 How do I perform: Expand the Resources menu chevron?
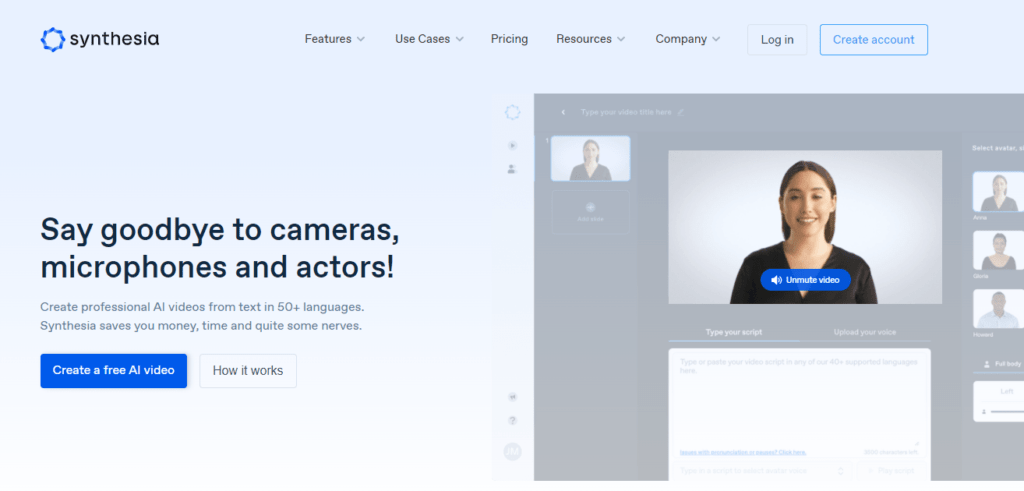pos(621,39)
